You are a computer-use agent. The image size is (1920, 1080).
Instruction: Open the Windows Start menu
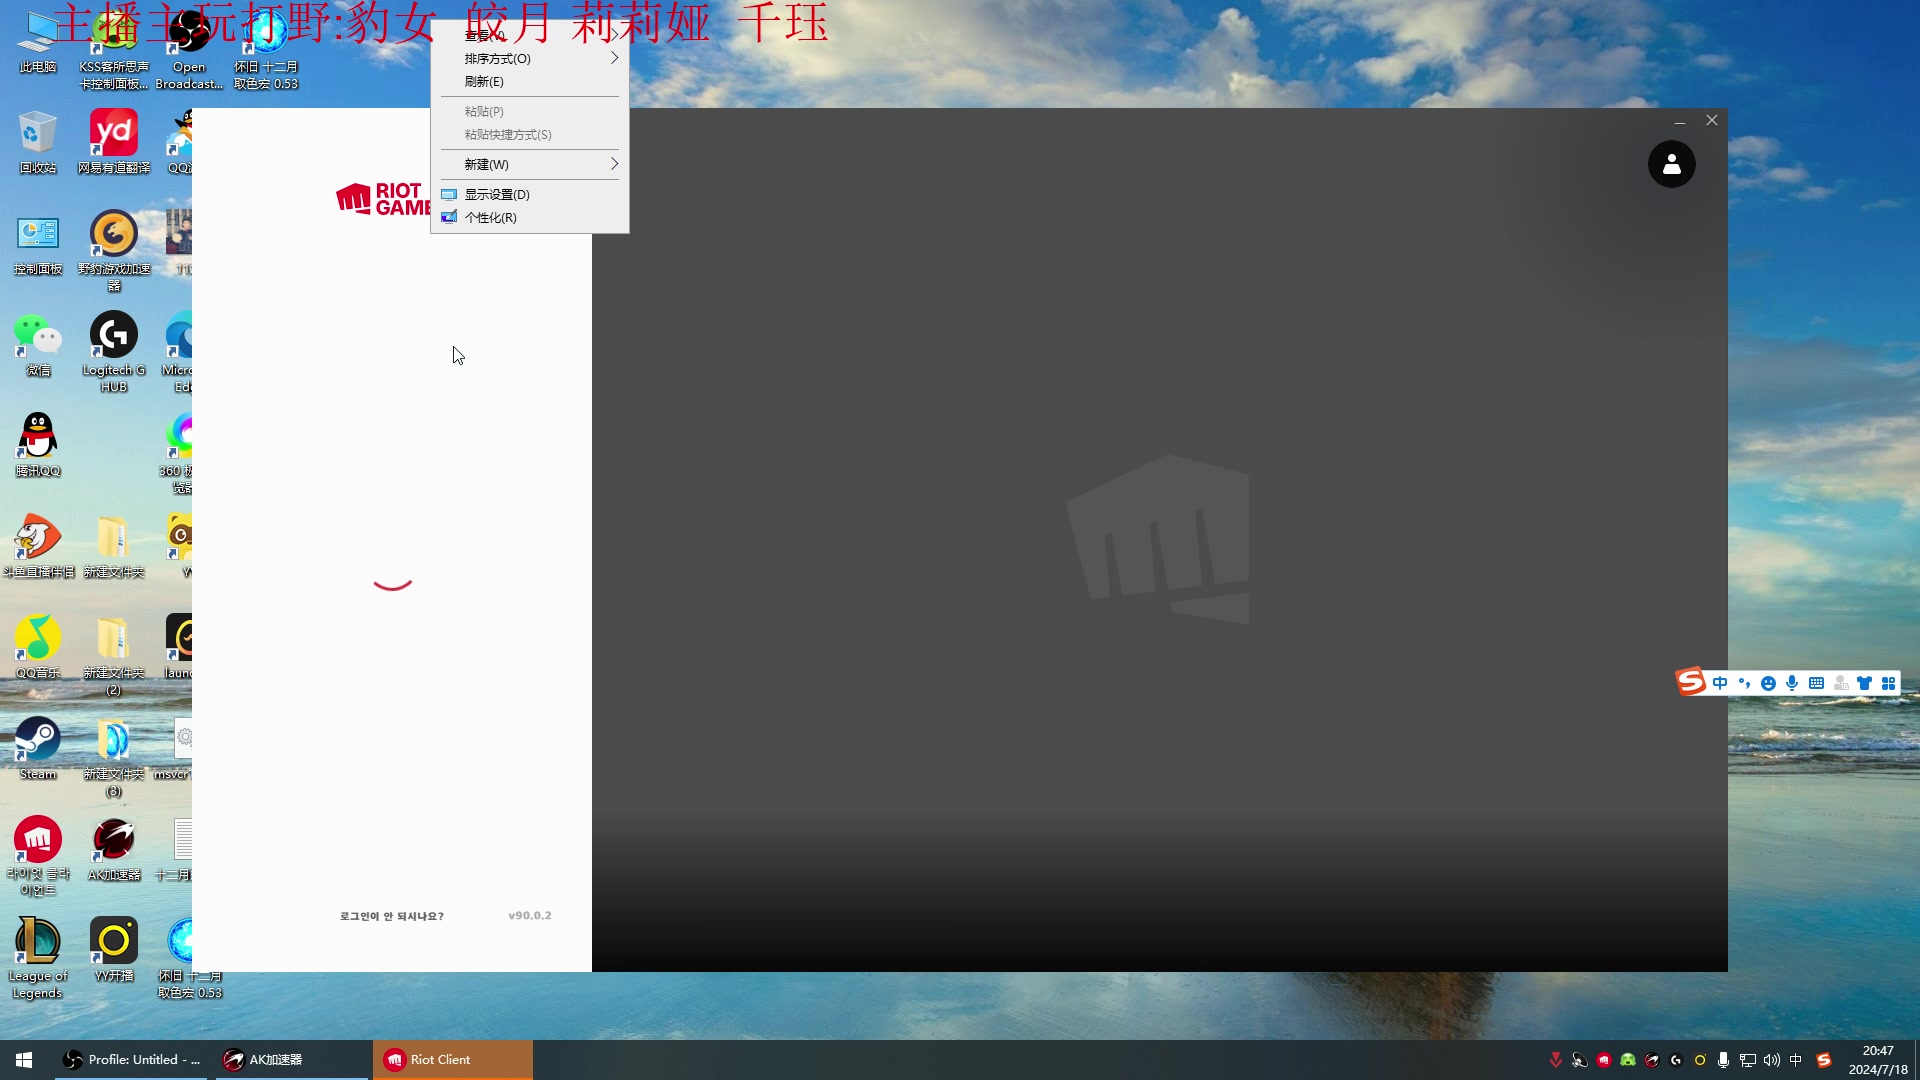tap(24, 1060)
